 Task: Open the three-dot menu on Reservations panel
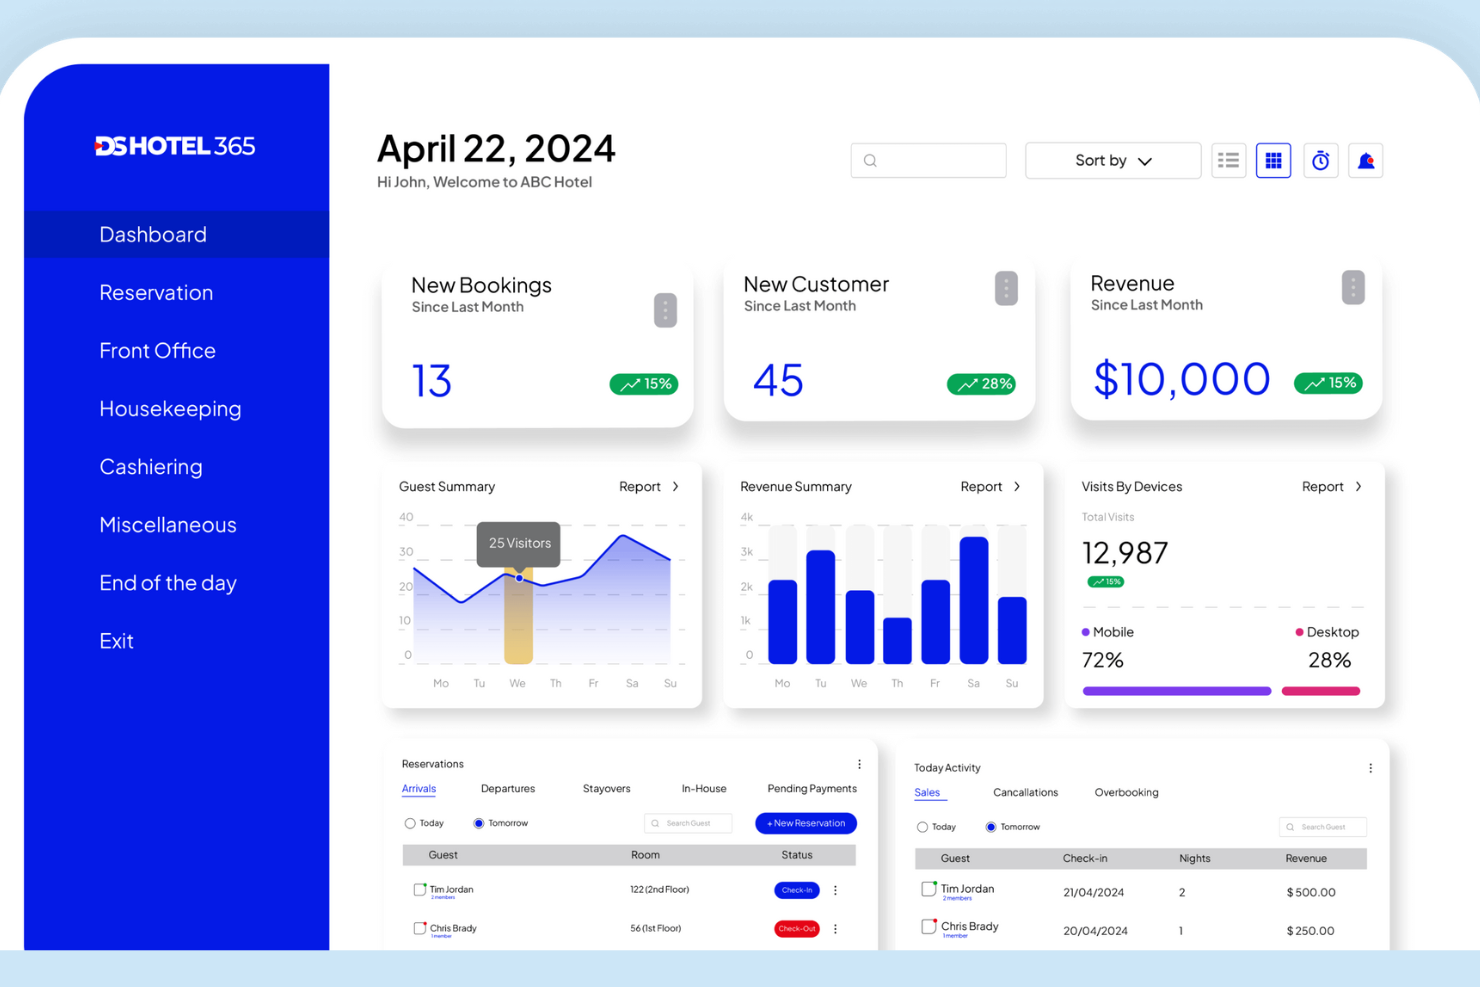(859, 763)
